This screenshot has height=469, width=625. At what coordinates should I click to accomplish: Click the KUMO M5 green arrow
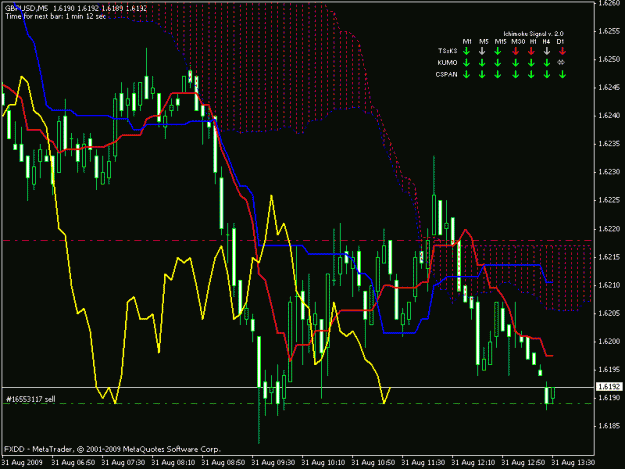[x=482, y=63]
